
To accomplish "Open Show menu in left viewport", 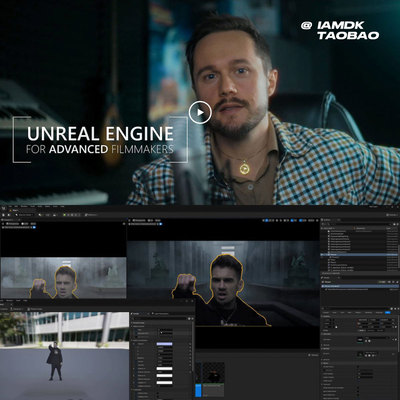I will [33, 224].
